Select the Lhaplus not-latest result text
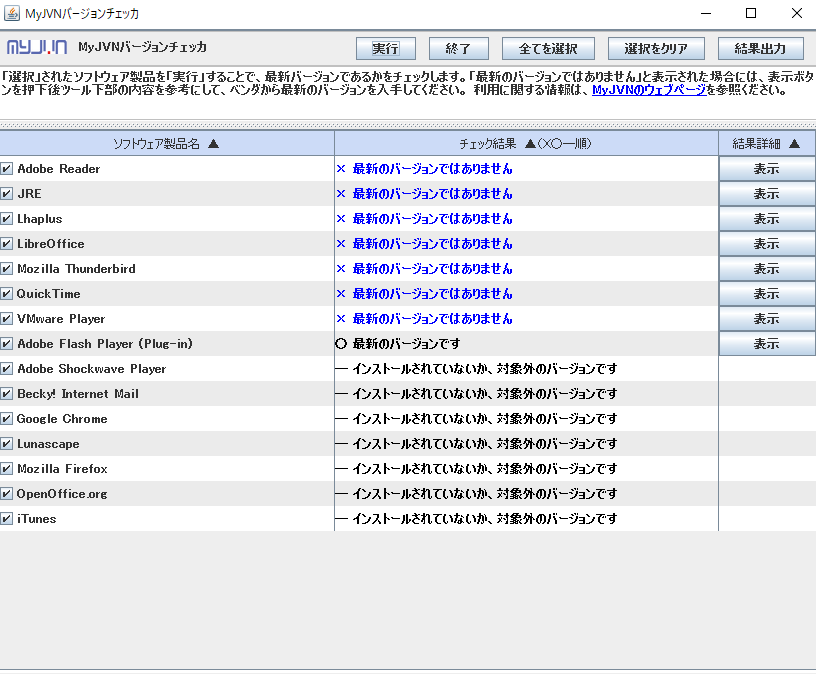Screen dimensions: 816x674 (432, 219)
